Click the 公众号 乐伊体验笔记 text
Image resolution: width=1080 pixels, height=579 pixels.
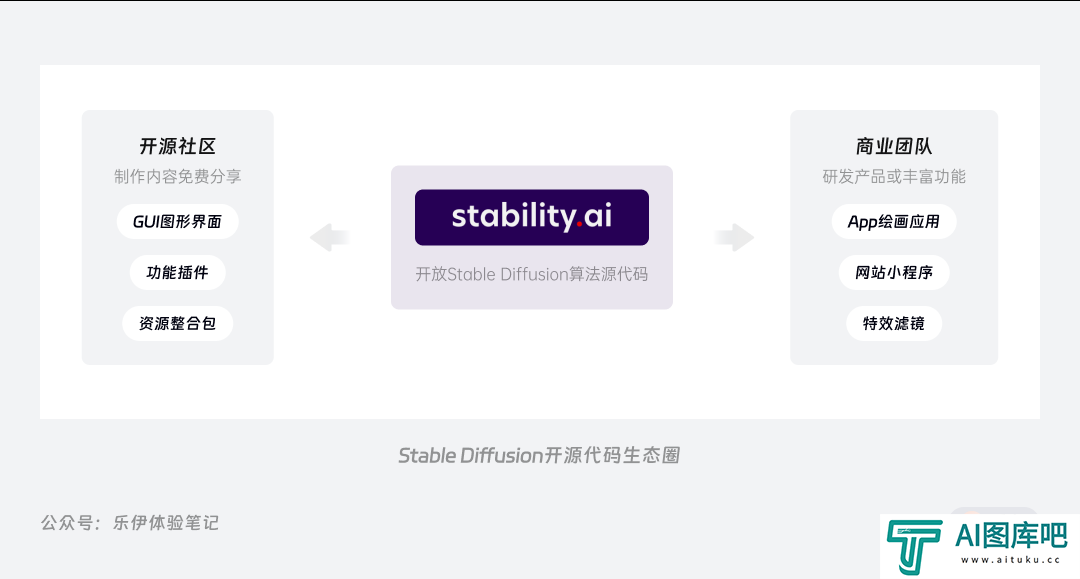[x=129, y=523]
